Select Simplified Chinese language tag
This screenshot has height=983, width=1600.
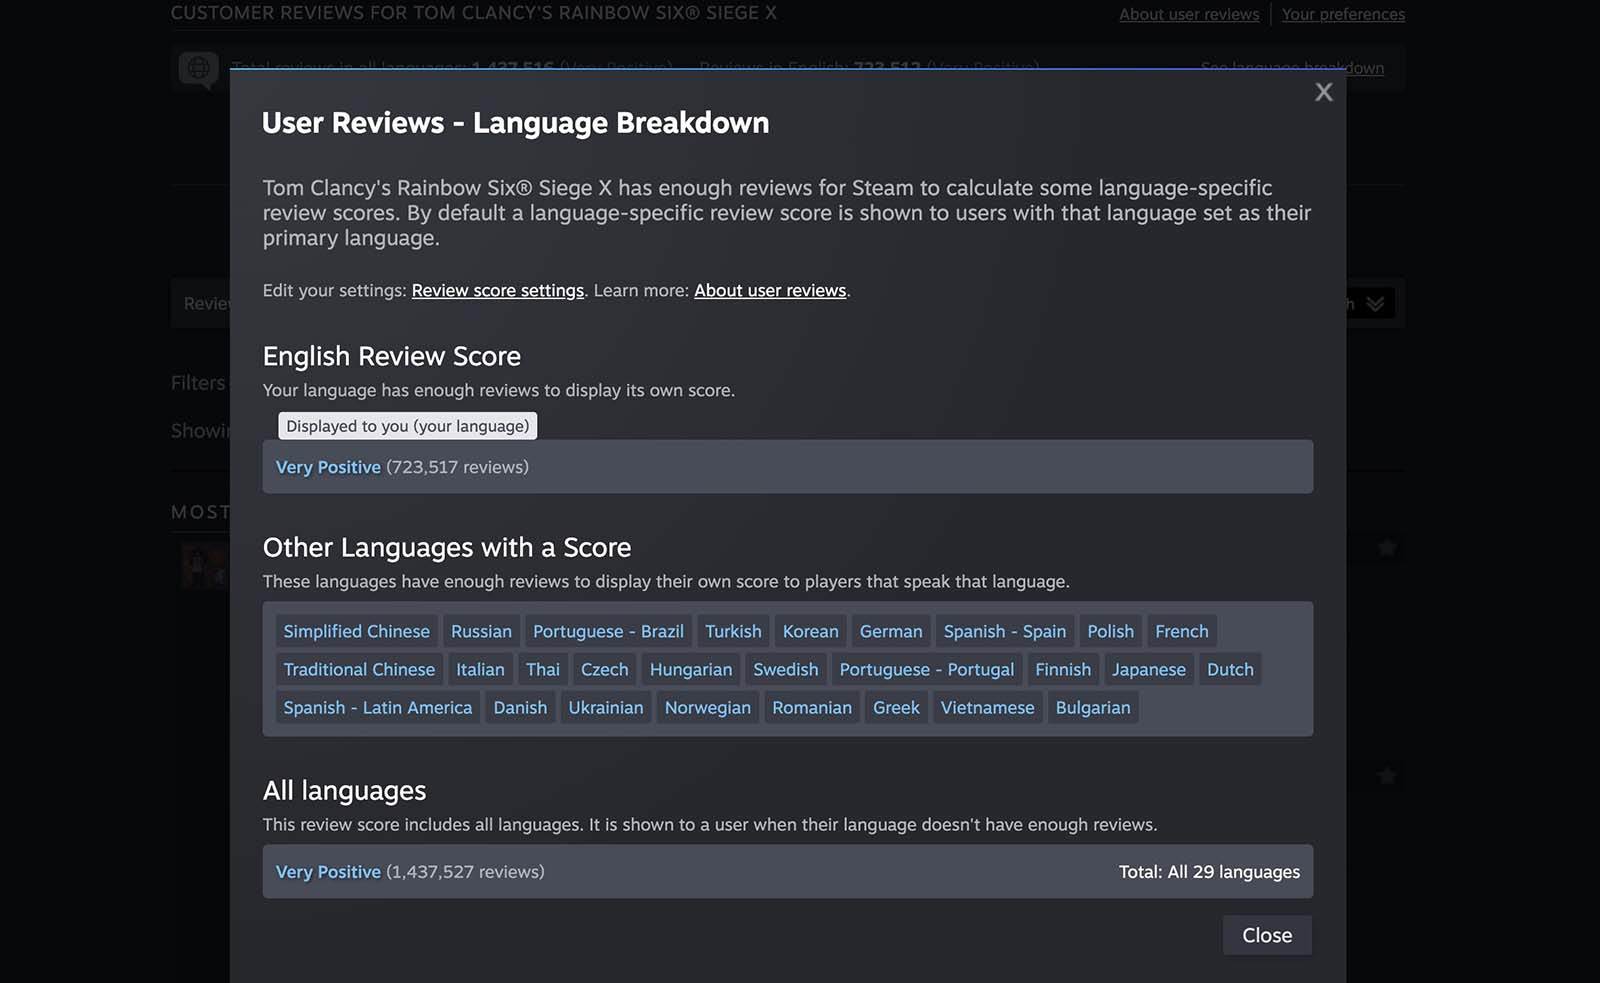click(x=356, y=631)
